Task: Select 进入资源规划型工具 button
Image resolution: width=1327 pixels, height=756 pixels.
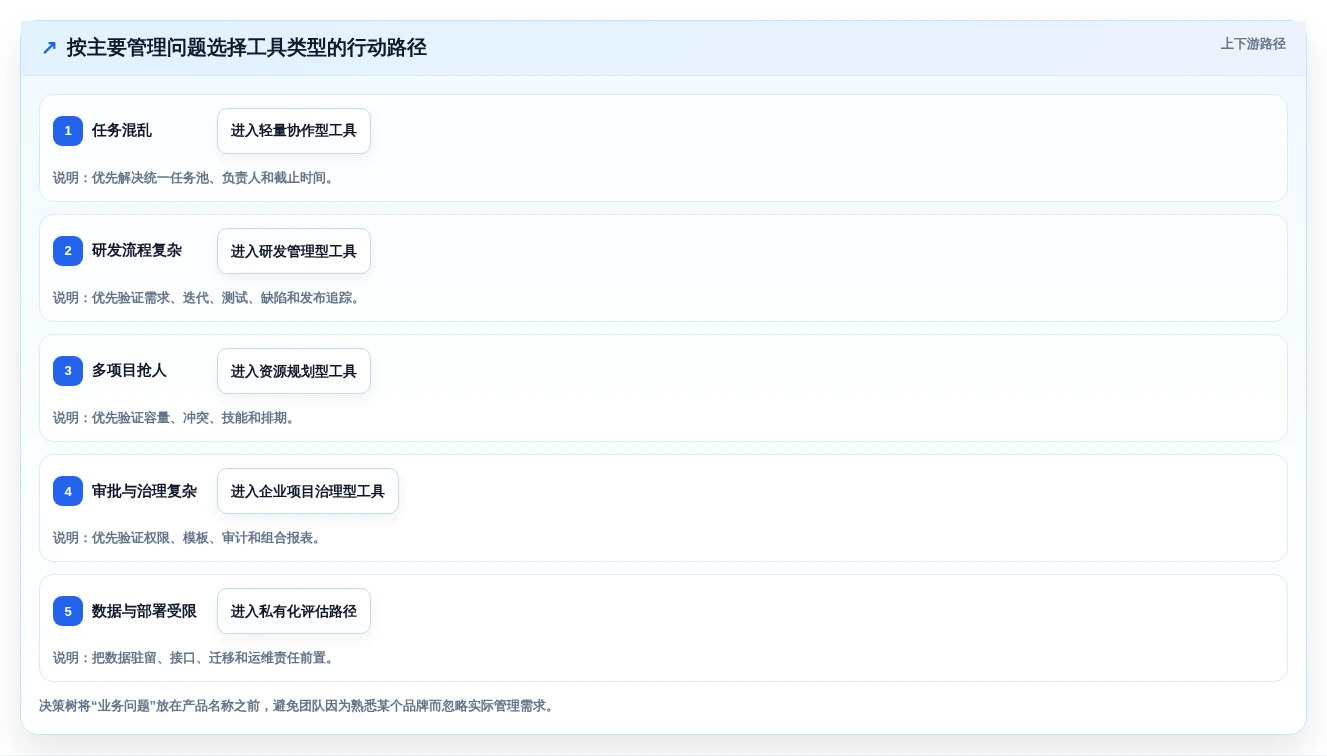Action: pos(294,371)
